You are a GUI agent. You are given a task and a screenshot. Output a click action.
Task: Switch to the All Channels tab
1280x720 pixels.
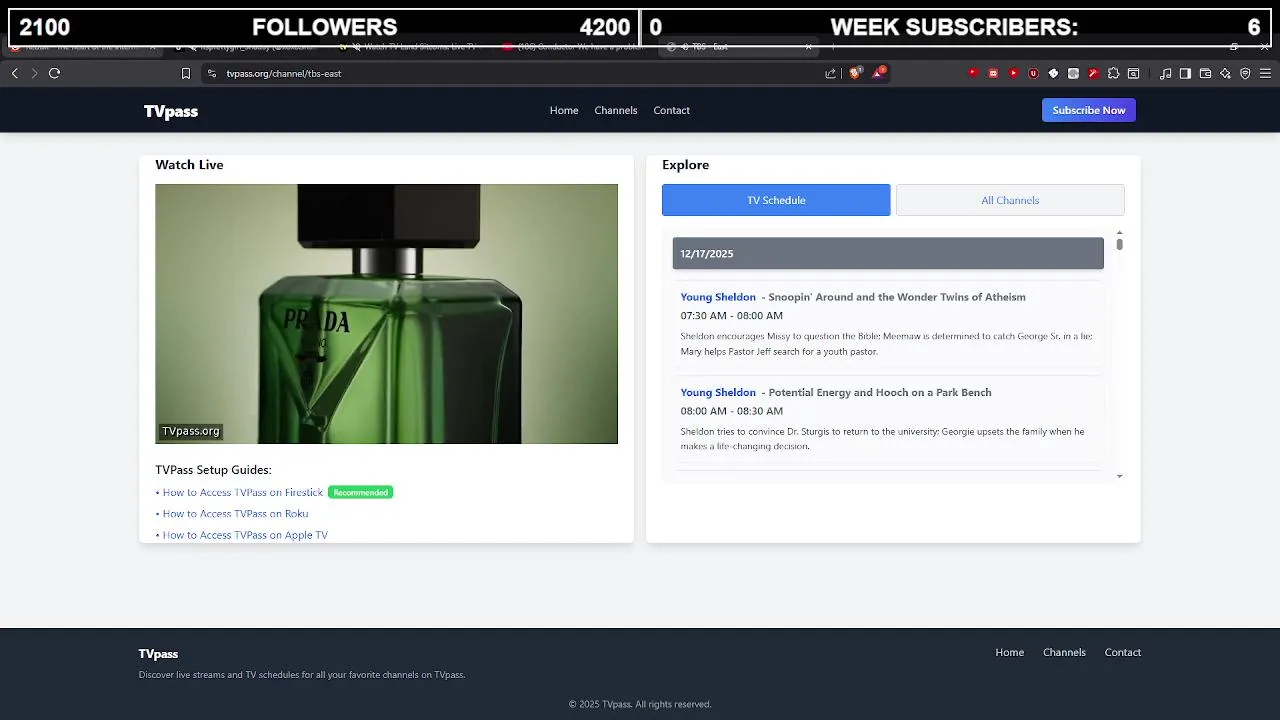pyautogui.click(x=1010, y=200)
